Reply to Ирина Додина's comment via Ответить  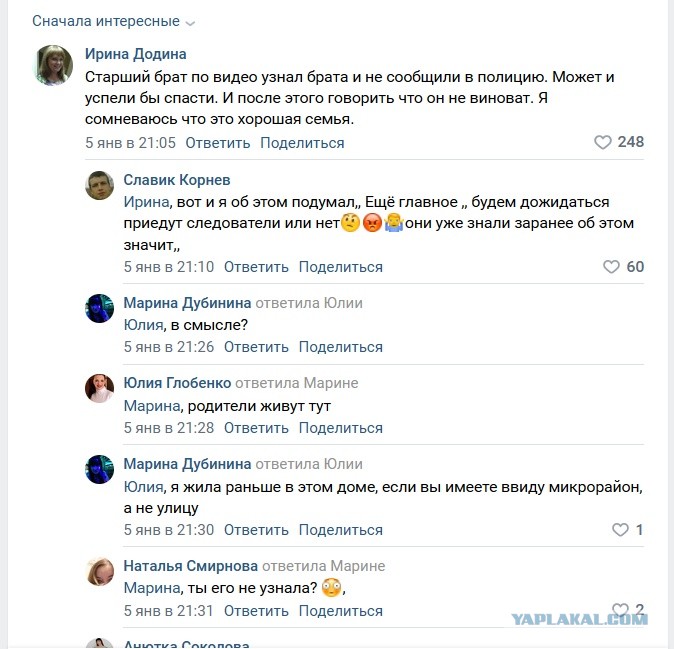[218, 143]
